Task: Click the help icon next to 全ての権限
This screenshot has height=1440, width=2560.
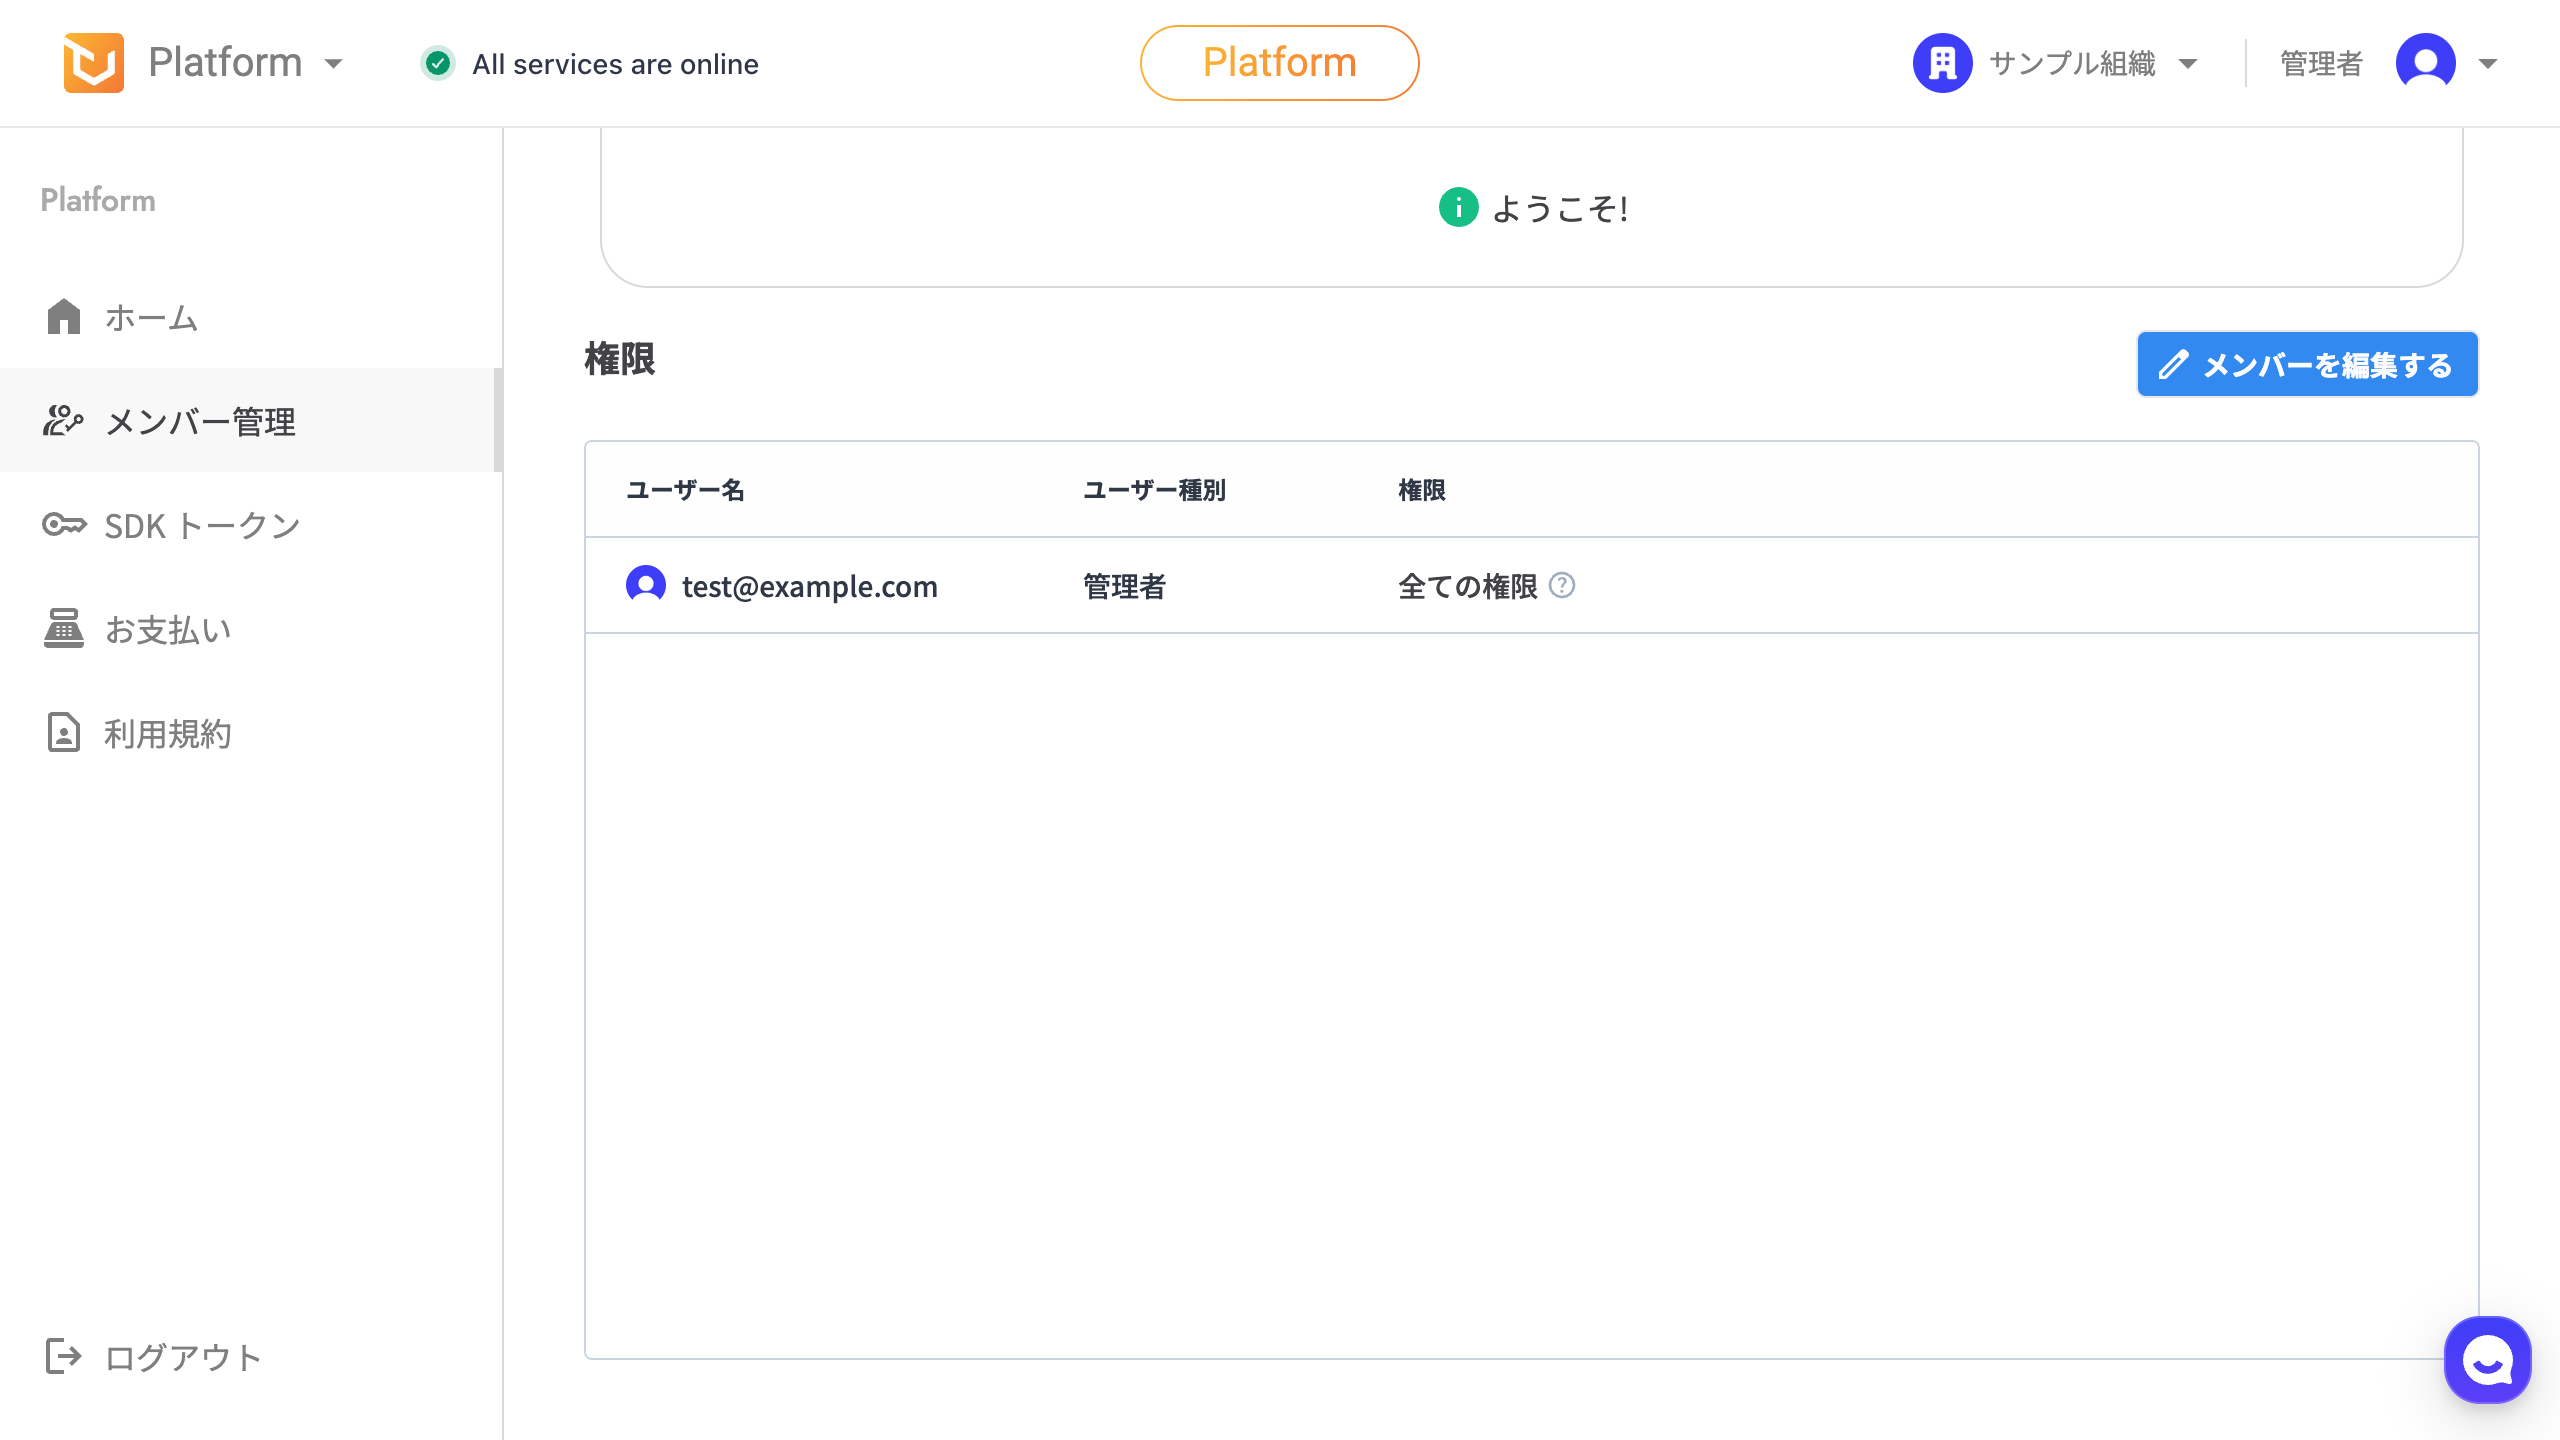Action: 1562,585
